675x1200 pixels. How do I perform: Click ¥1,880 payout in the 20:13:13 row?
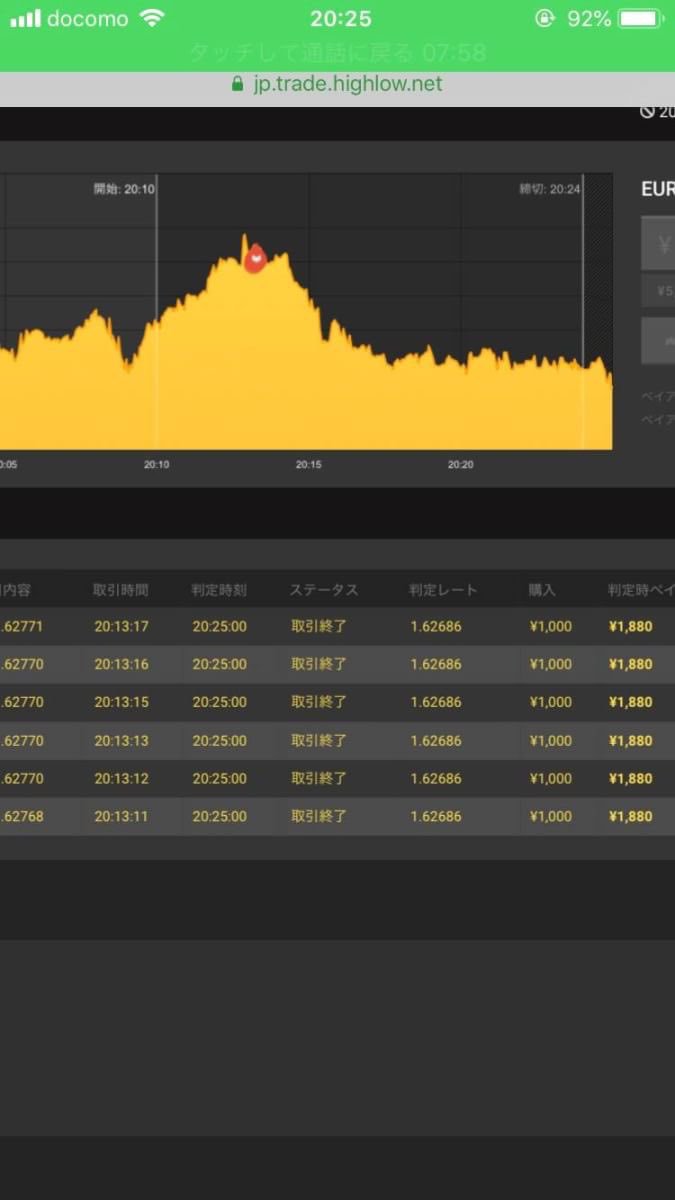[x=630, y=740]
